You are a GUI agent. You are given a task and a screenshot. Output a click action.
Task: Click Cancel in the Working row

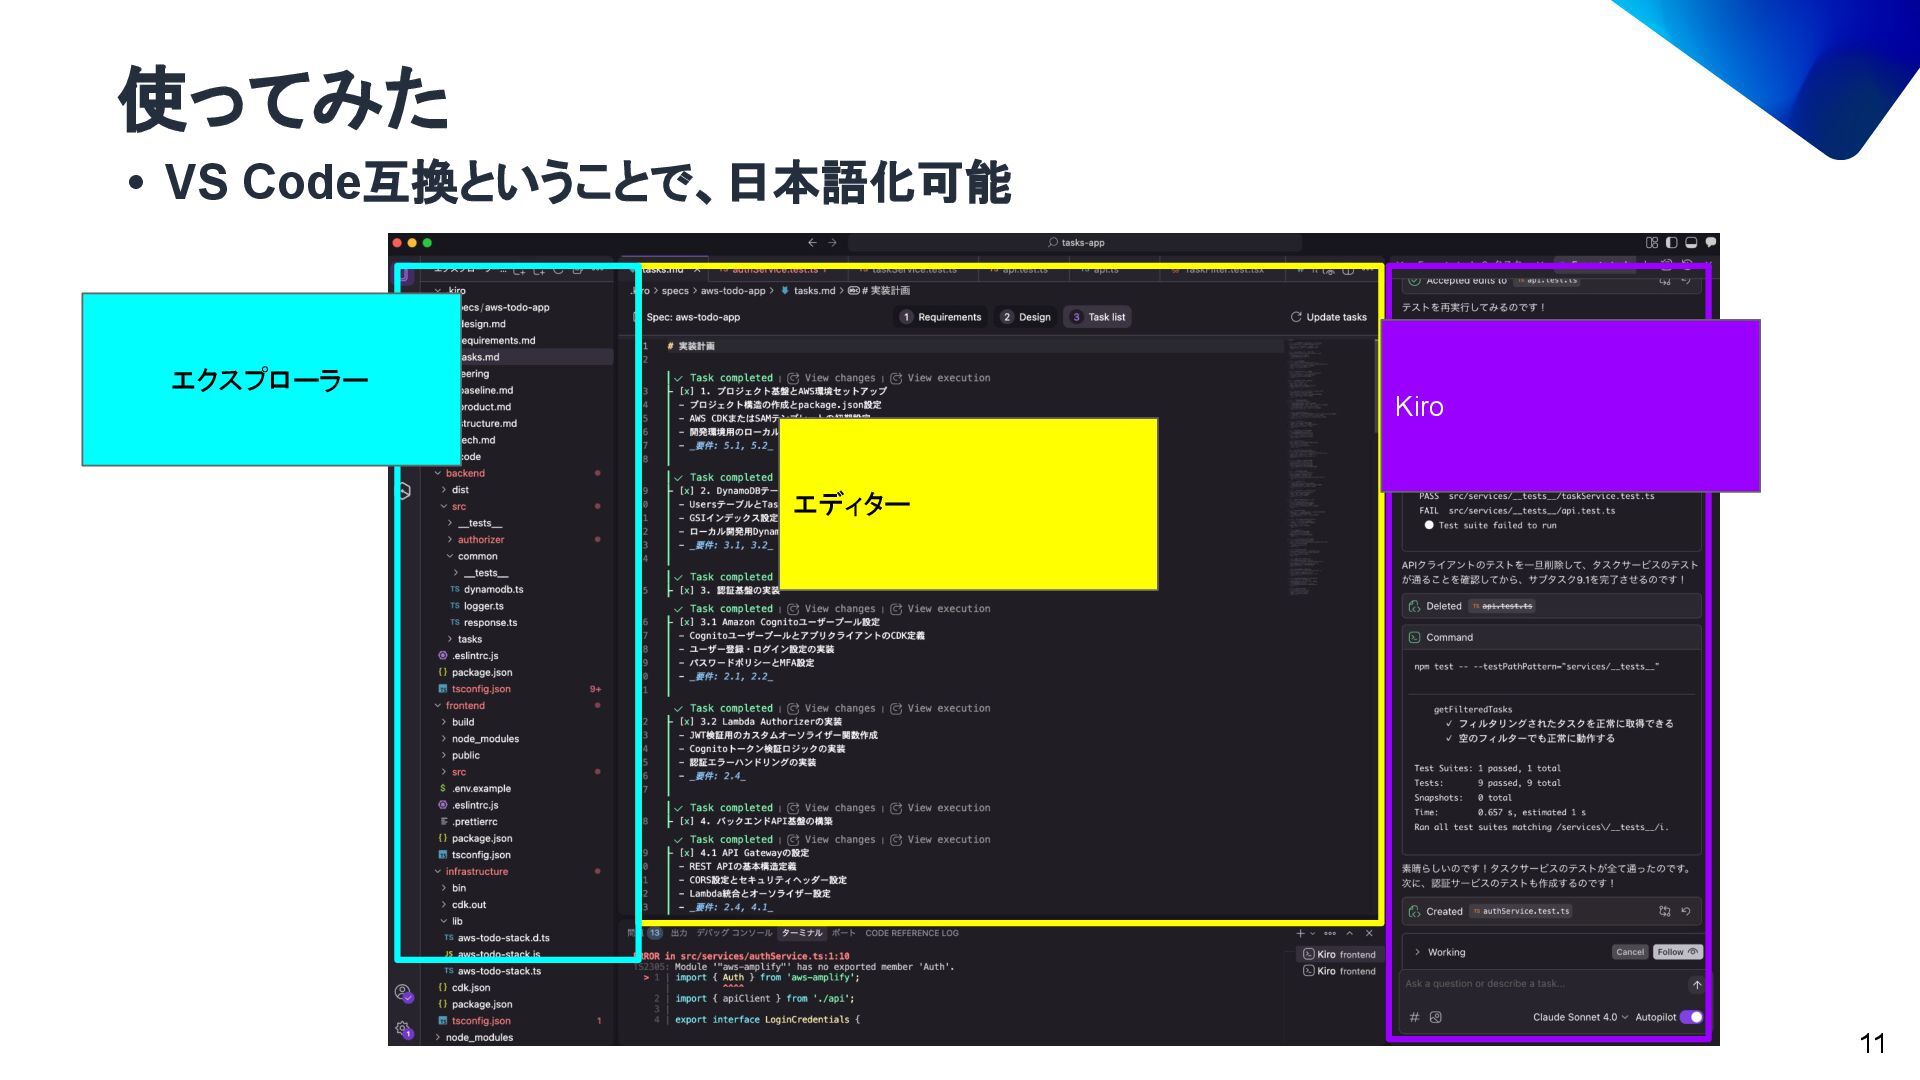pos(1630,952)
